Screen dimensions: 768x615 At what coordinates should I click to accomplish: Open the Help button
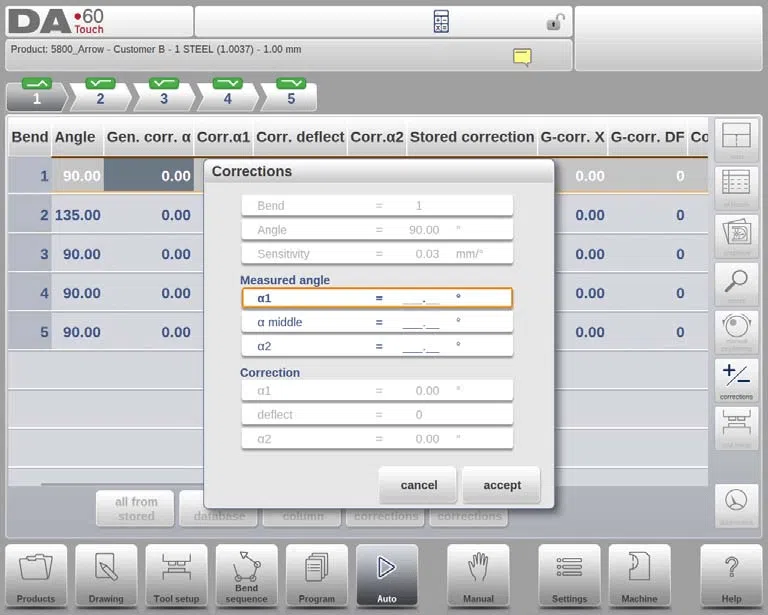pyautogui.click(x=731, y=576)
